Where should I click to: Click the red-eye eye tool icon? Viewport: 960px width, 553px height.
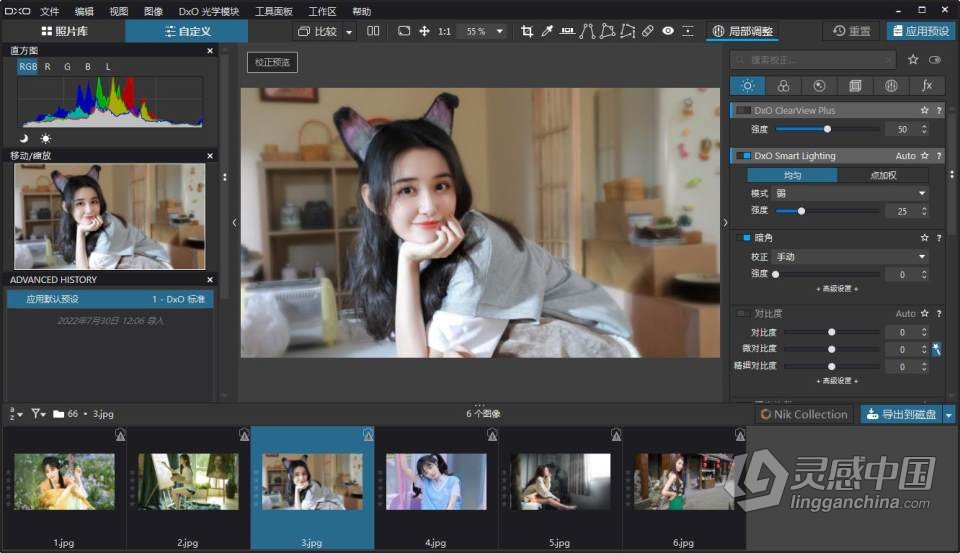[x=668, y=31]
